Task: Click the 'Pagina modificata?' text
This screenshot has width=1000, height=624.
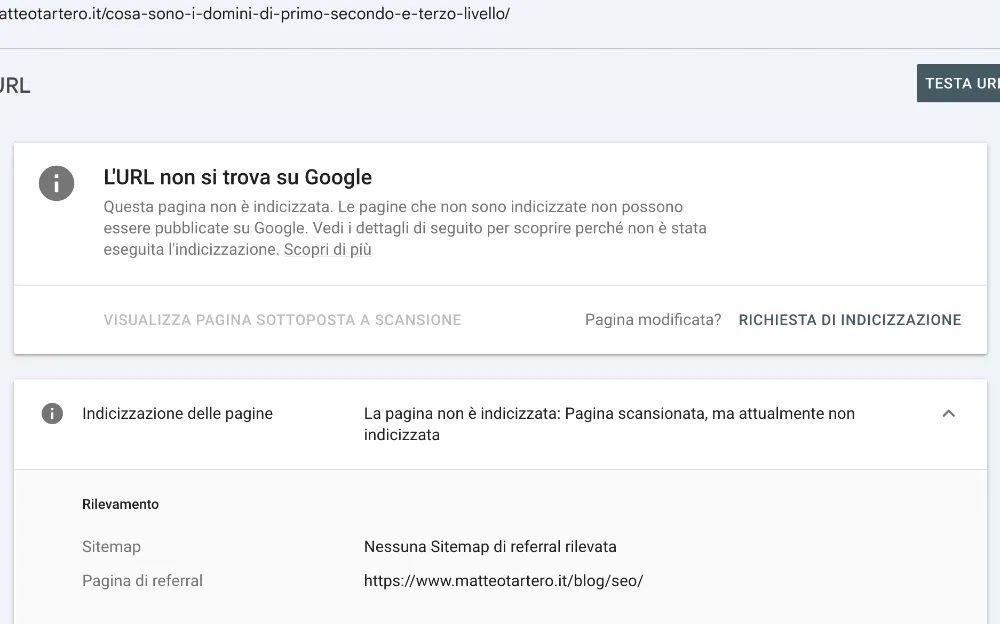Action: click(x=652, y=320)
